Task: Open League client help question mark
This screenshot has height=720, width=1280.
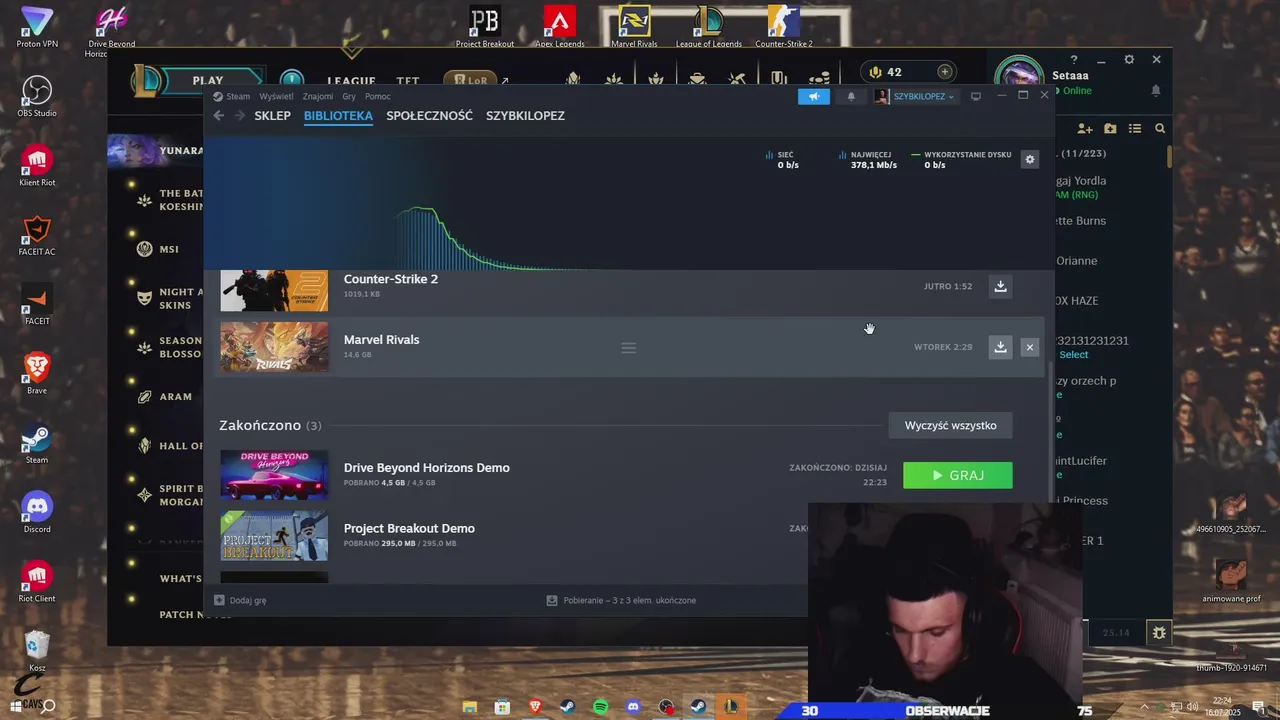Action: coord(1074,60)
